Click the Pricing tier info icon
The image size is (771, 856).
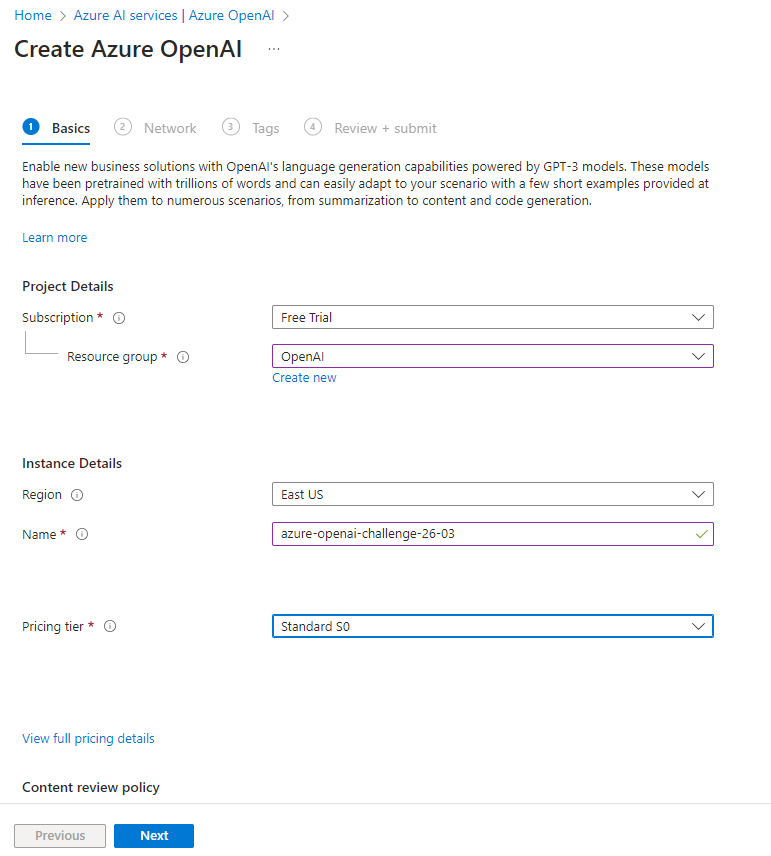point(110,626)
